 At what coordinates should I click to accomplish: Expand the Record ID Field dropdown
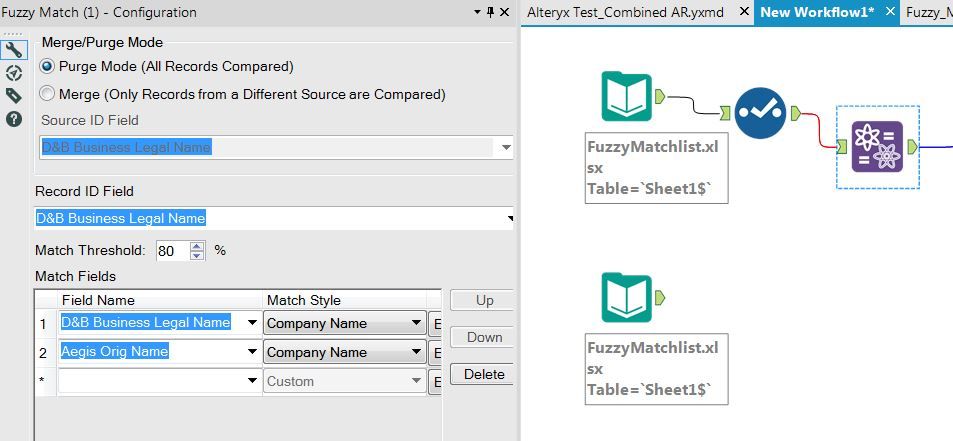pos(509,218)
